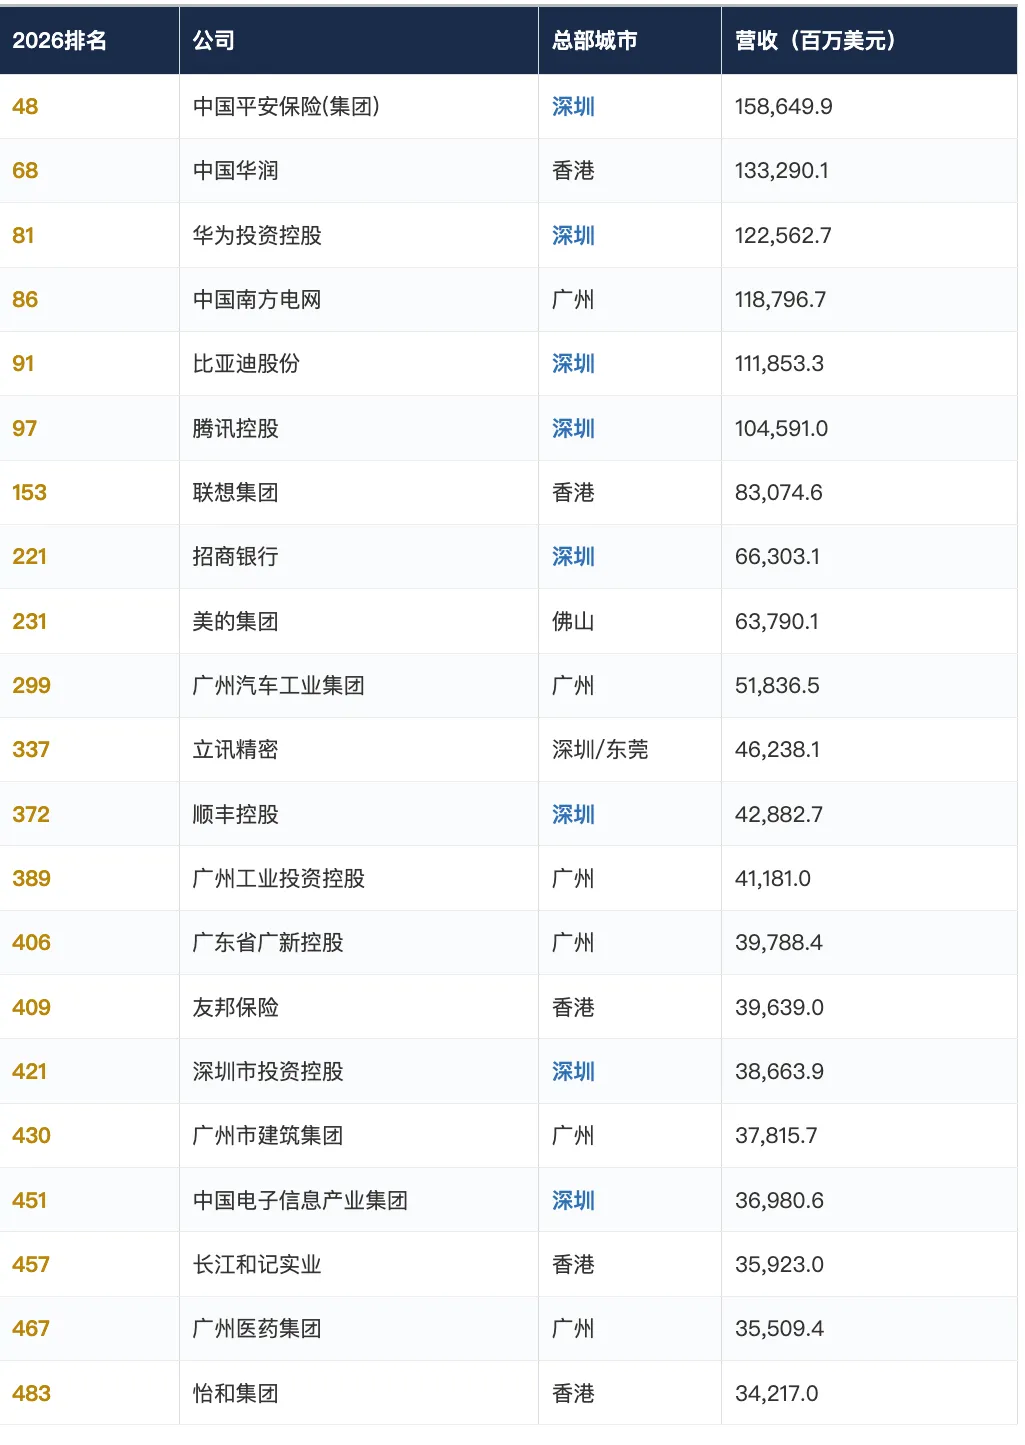Select company name 广州汽车工业集团

(x=279, y=686)
